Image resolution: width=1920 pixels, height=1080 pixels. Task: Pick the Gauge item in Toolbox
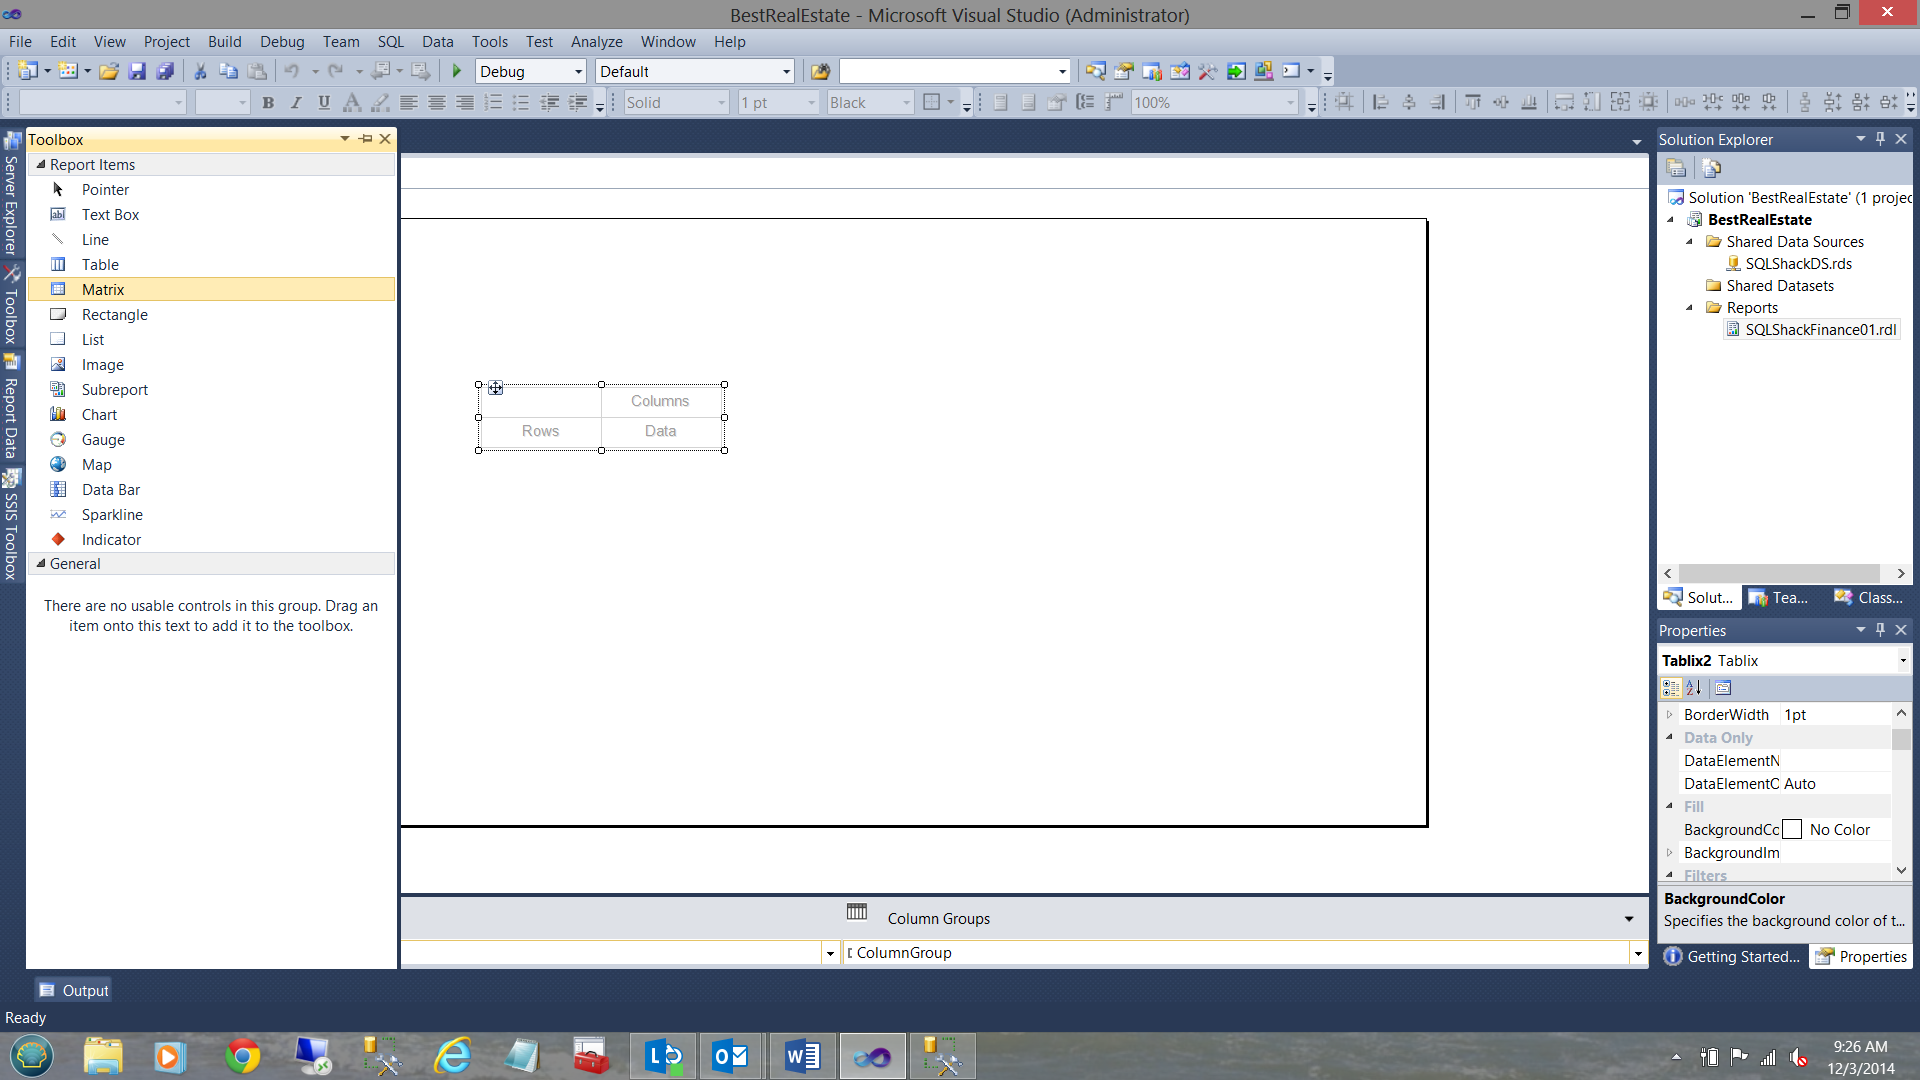pos(103,439)
